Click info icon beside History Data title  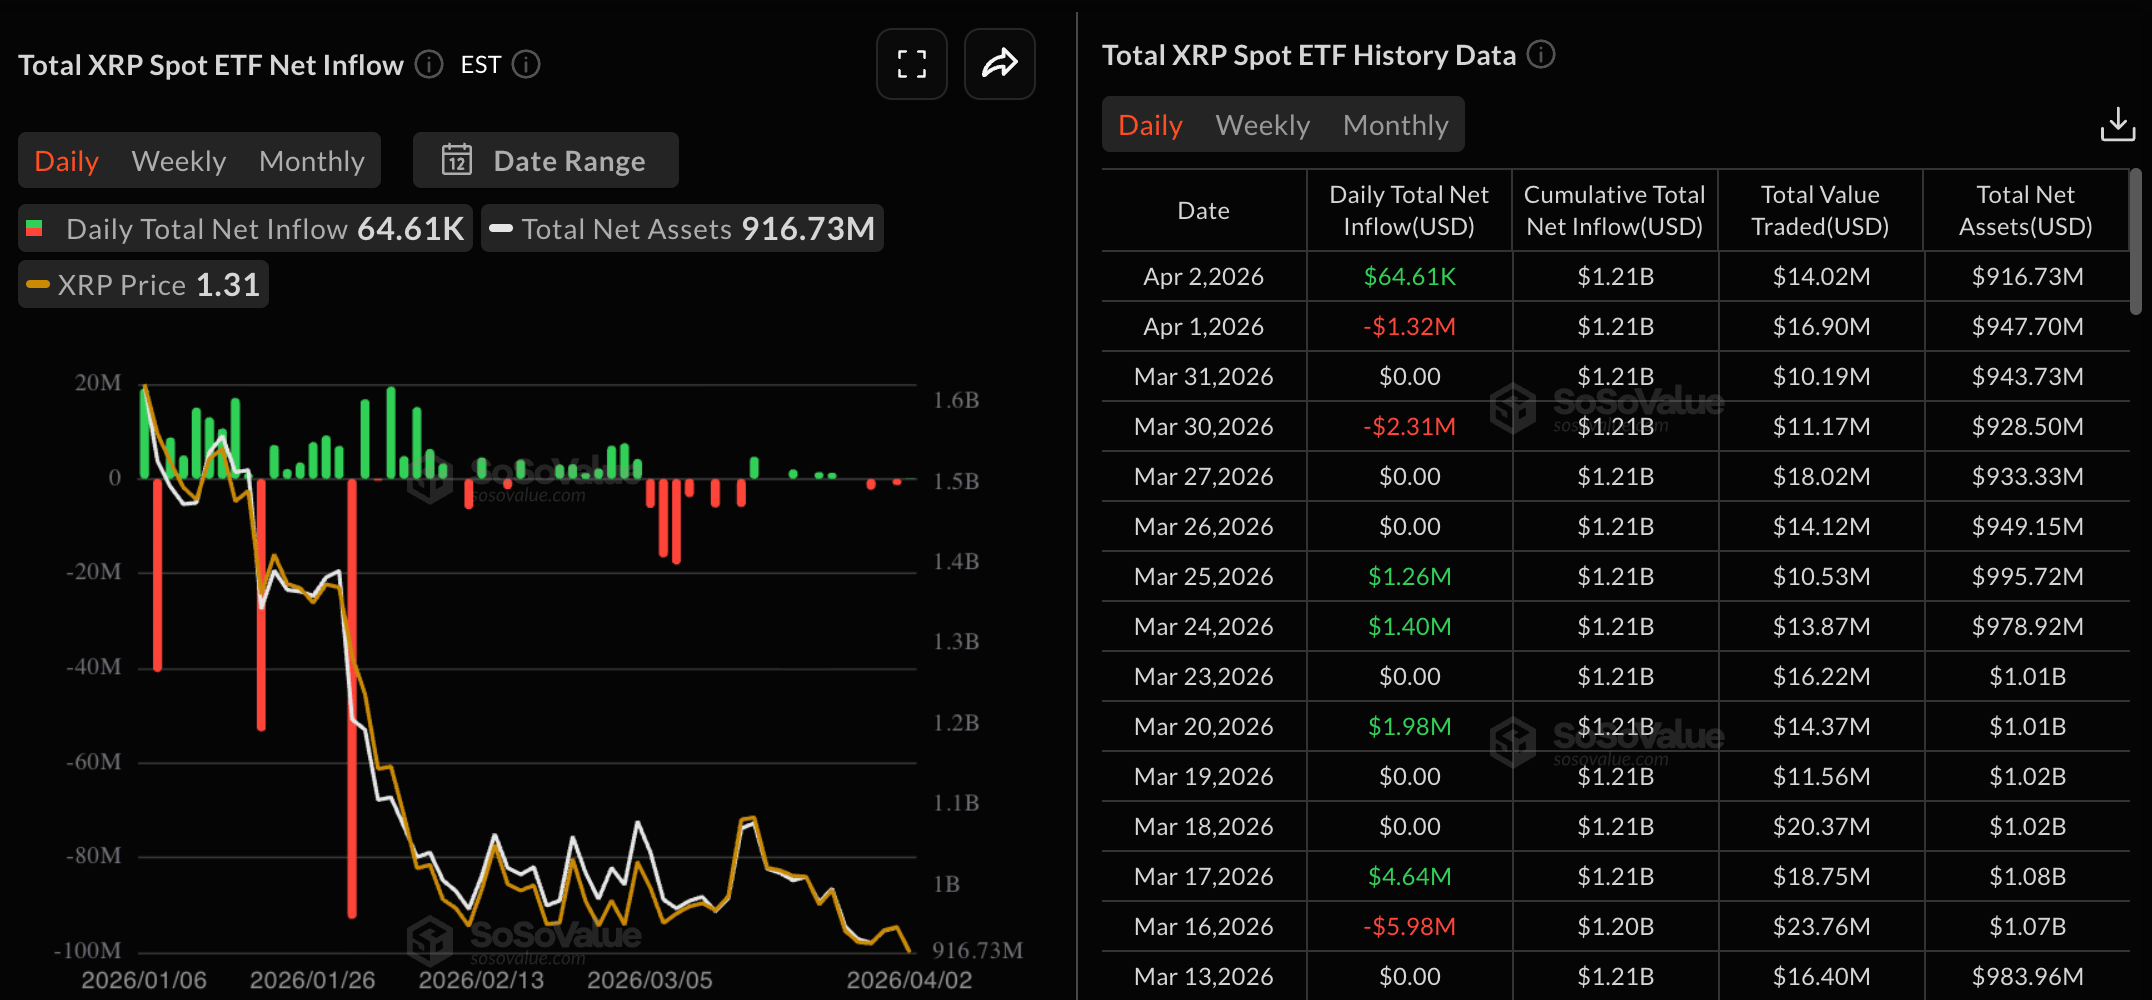(1541, 55)
